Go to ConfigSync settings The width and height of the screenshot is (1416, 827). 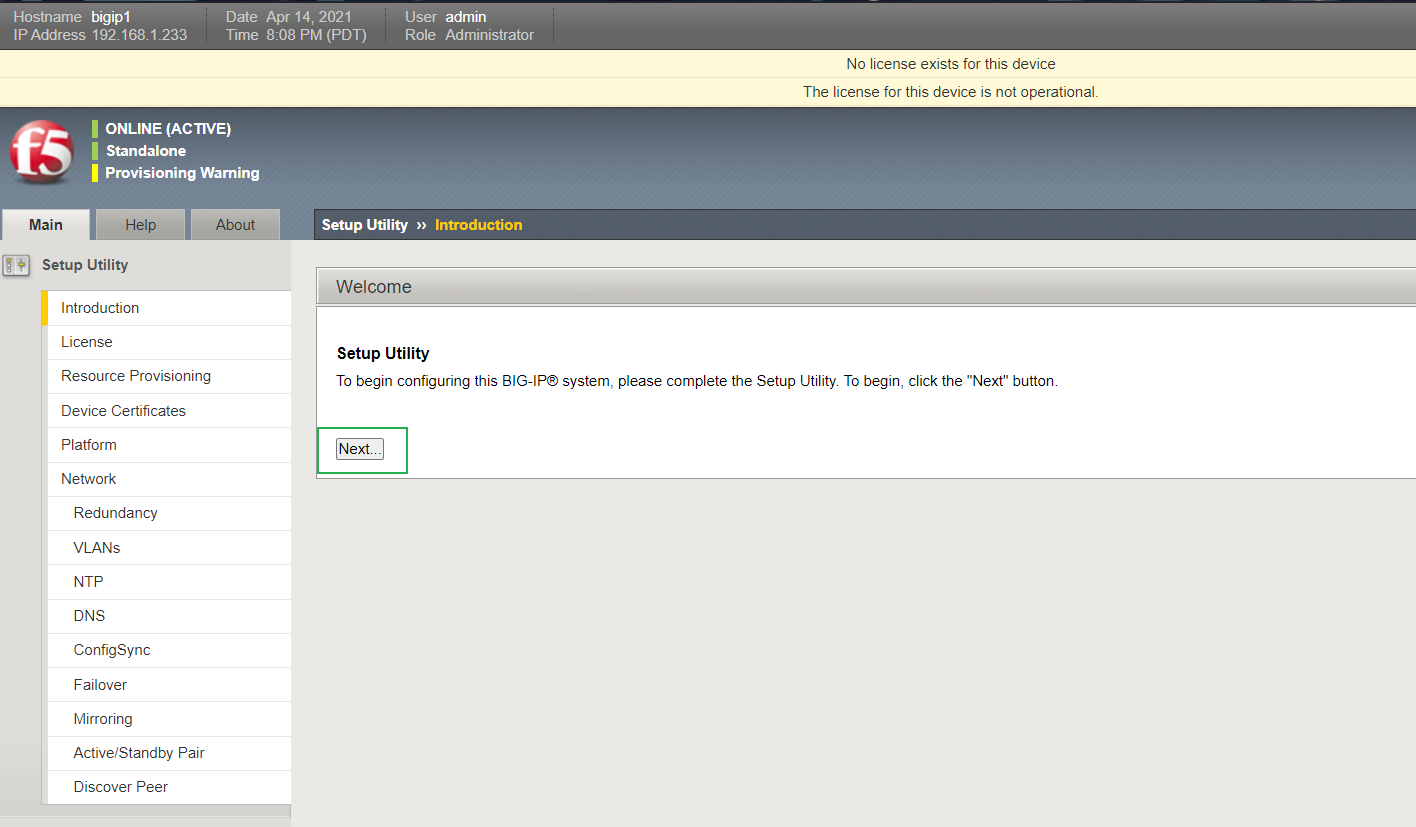pyautogui.click(x=167, y=650)
